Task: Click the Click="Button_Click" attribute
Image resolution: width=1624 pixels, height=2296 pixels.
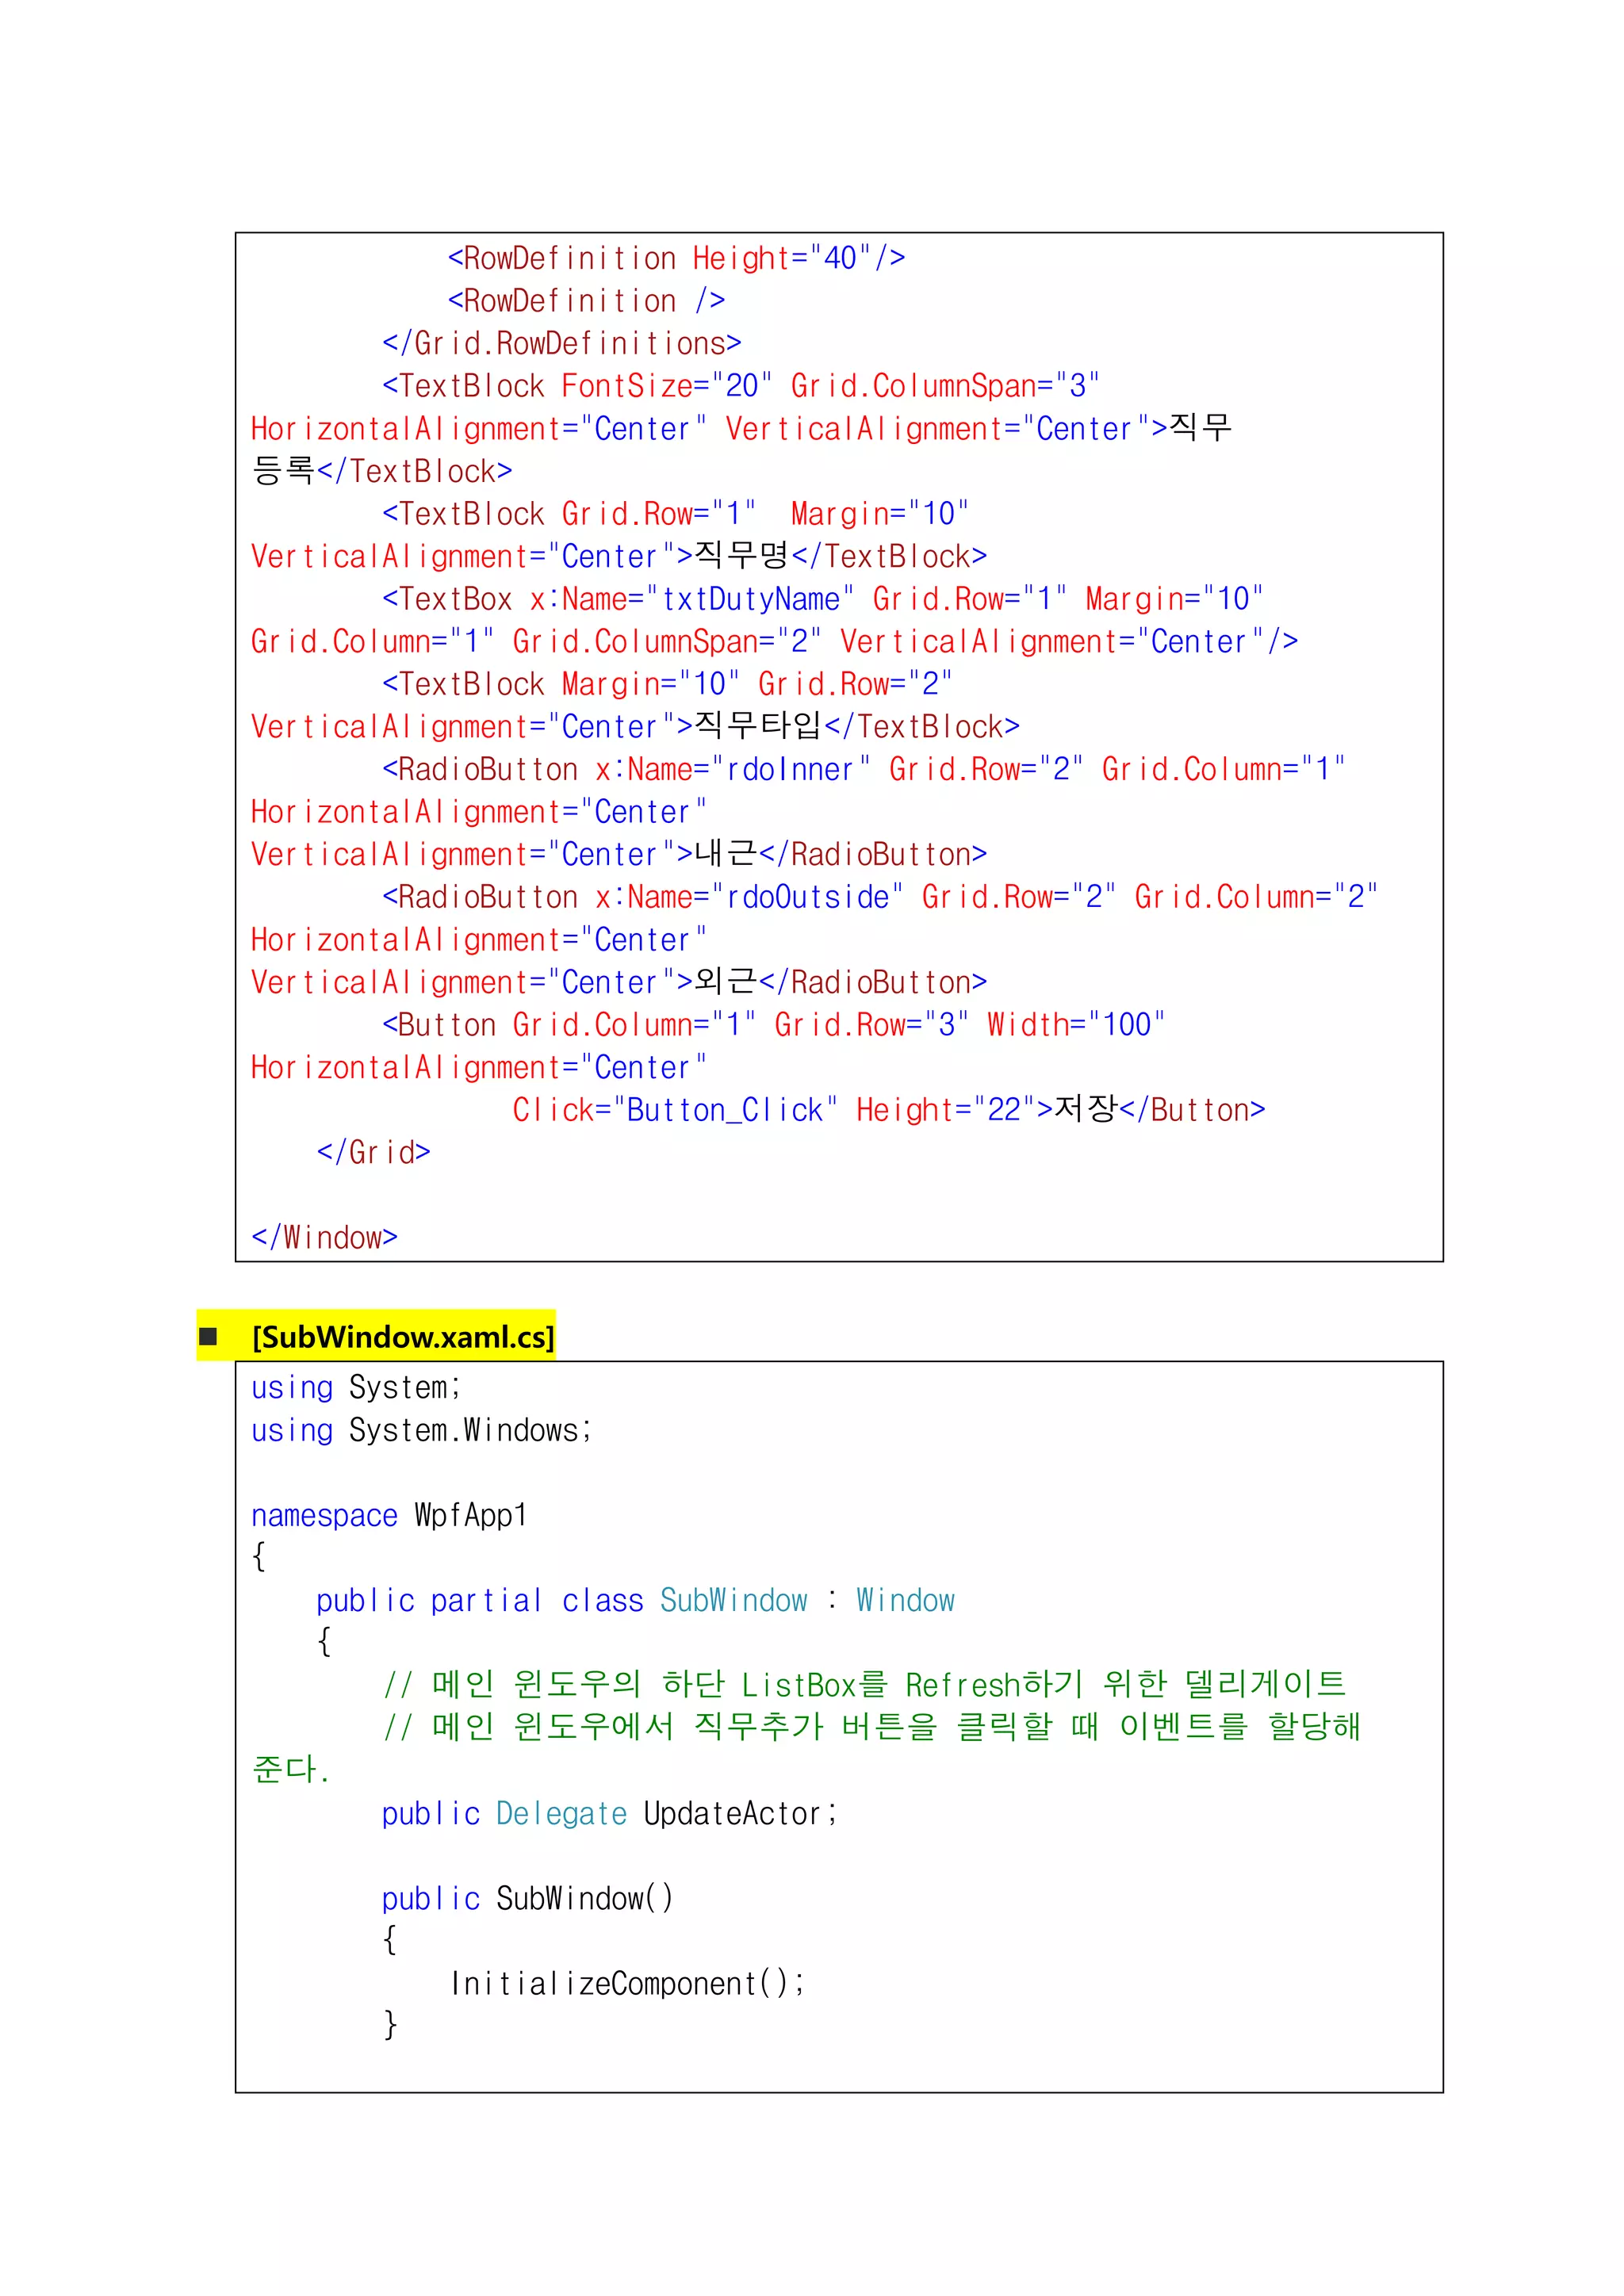Action: (675, 1110)
